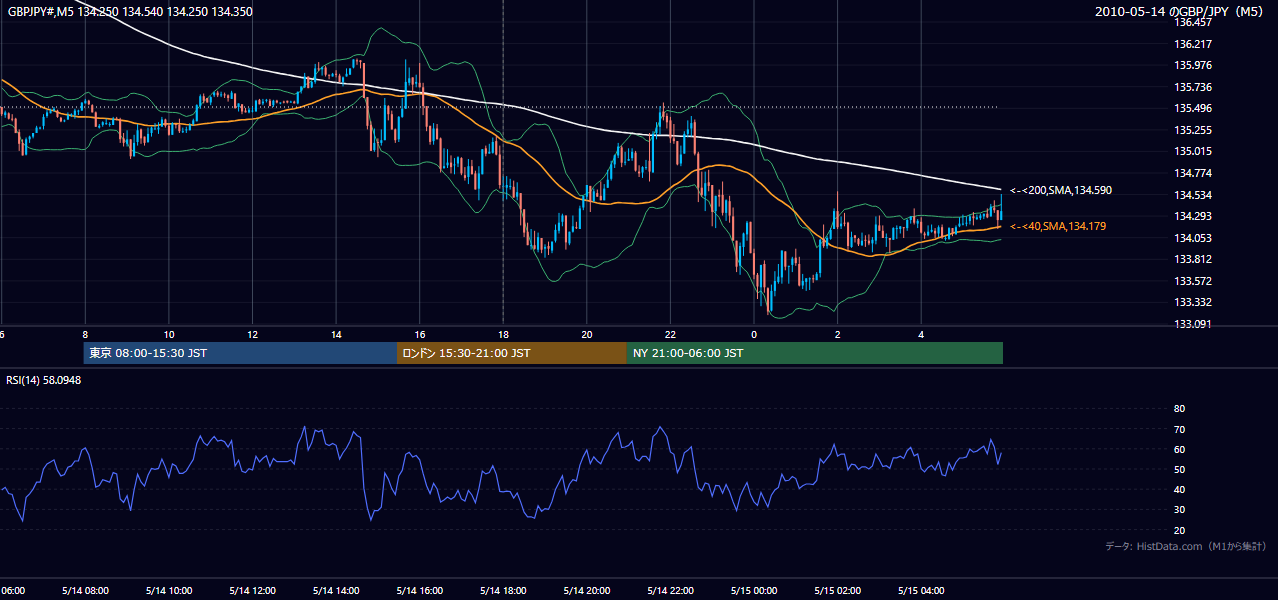
Task: Click the 135.736 price axis label
Action: pos(1193,87)
